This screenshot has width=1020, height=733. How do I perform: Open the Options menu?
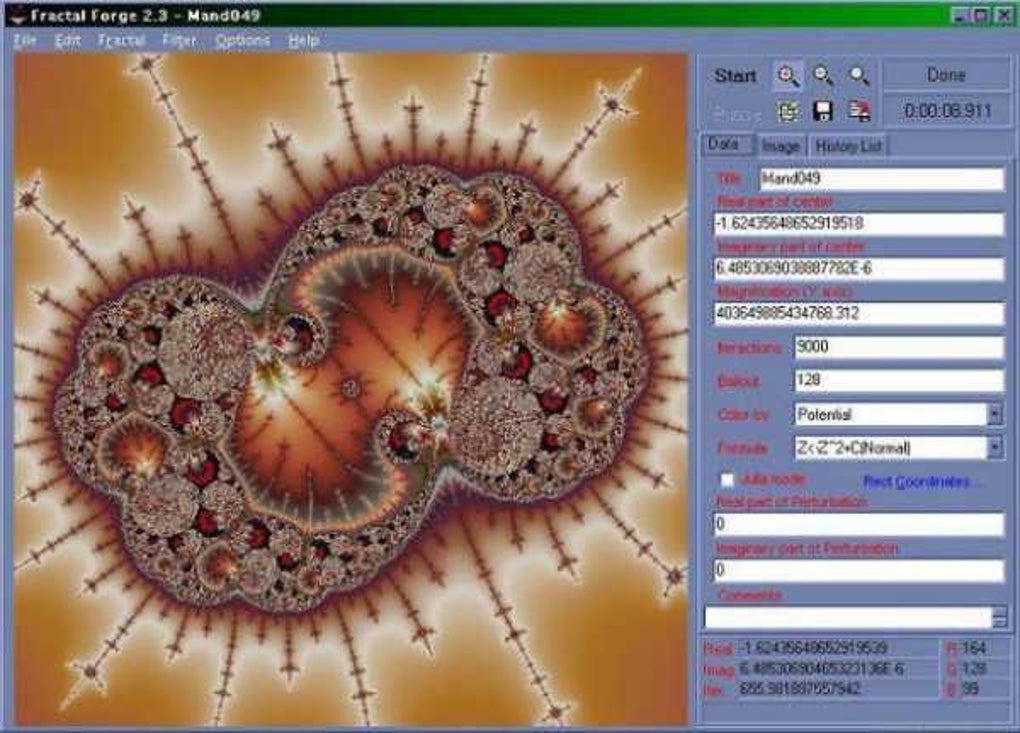(242, 40)
